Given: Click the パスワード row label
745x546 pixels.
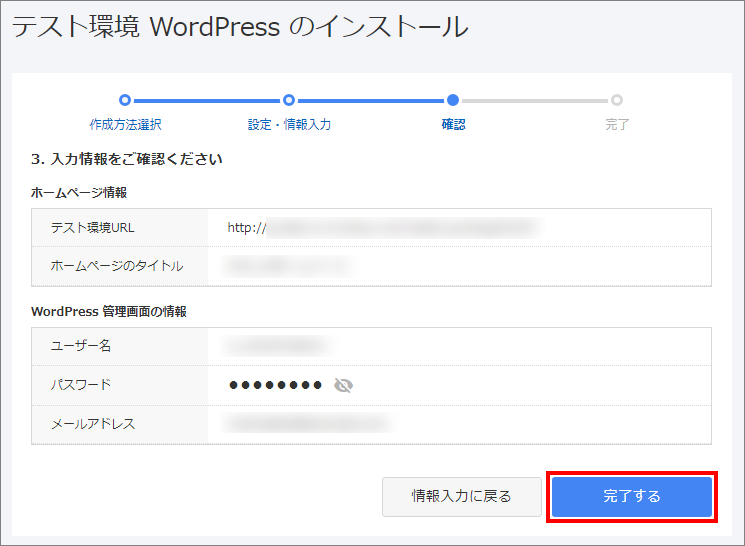Looking at the screenshot, I should pos(81,384).
